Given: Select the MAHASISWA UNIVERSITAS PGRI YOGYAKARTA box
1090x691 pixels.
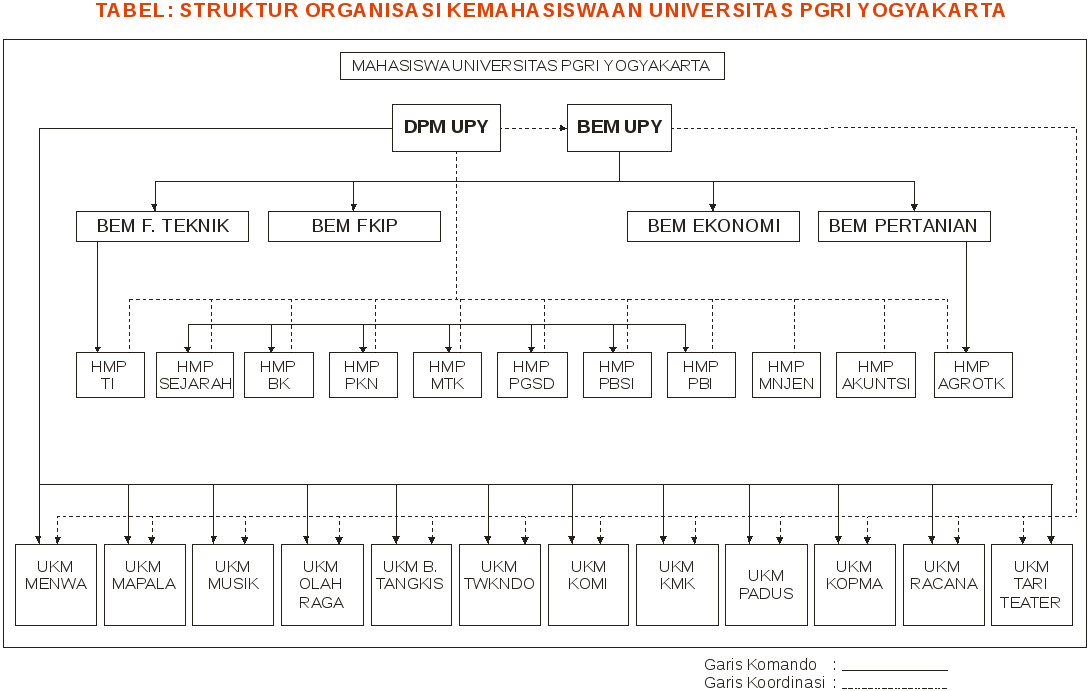Looking at the screenshot, I should click(x=532, y=66).
